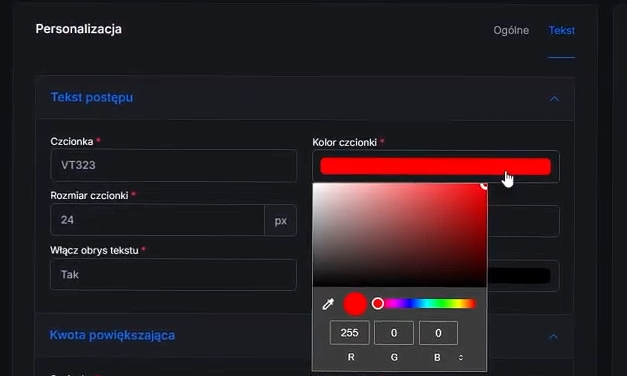Click inside the saturation gradient area
627x376 pixels.
click(399, 235)
